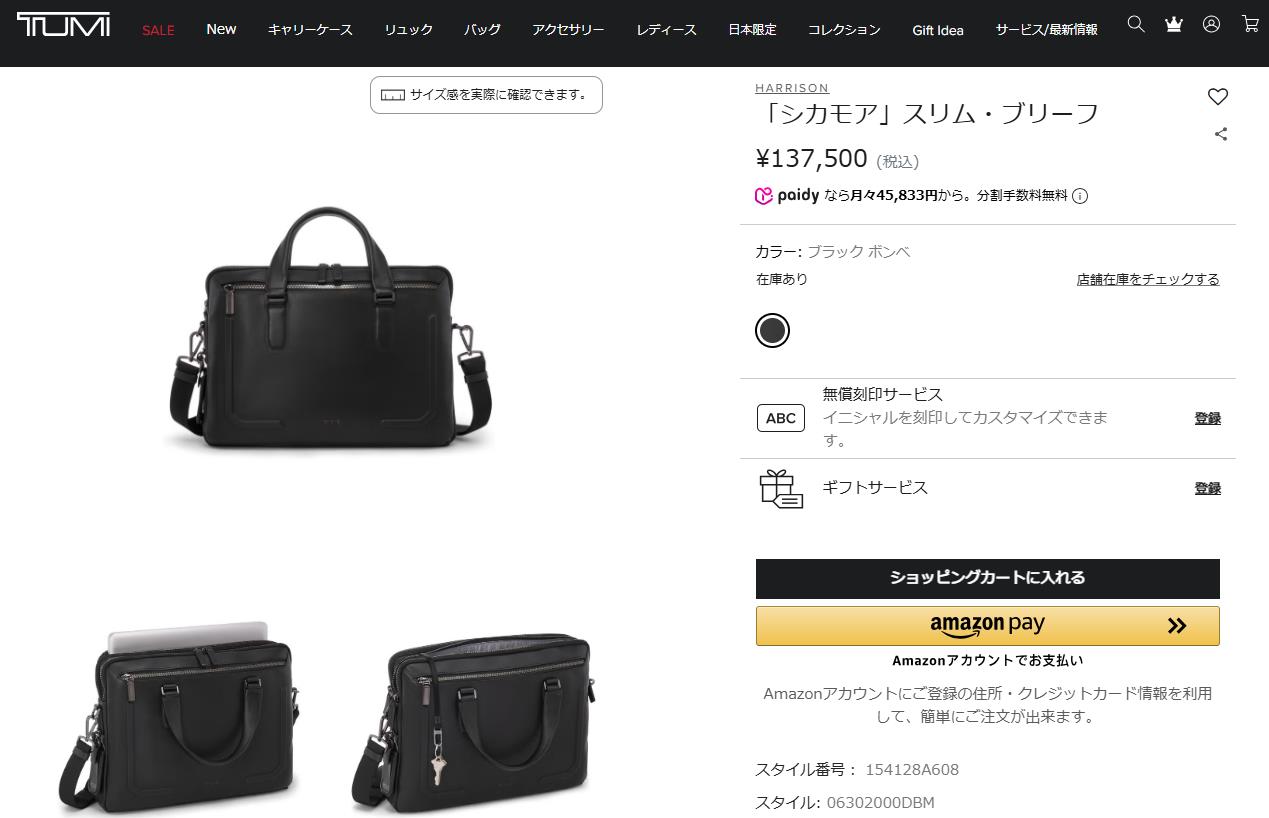This screenshot has height=818, width=1269.
Task: Open the shopping cart icon
Action: tap(1250, 24)
